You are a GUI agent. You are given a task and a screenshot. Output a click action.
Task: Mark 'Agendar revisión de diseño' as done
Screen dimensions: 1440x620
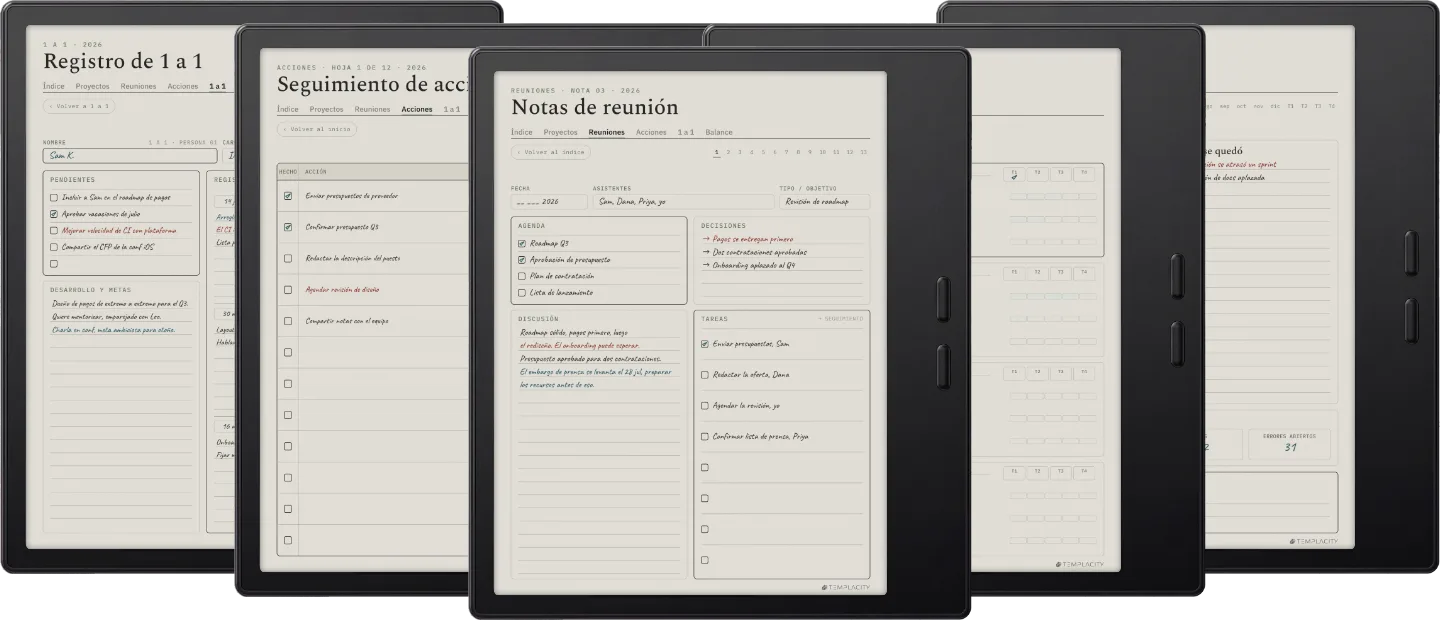point(288,290)
